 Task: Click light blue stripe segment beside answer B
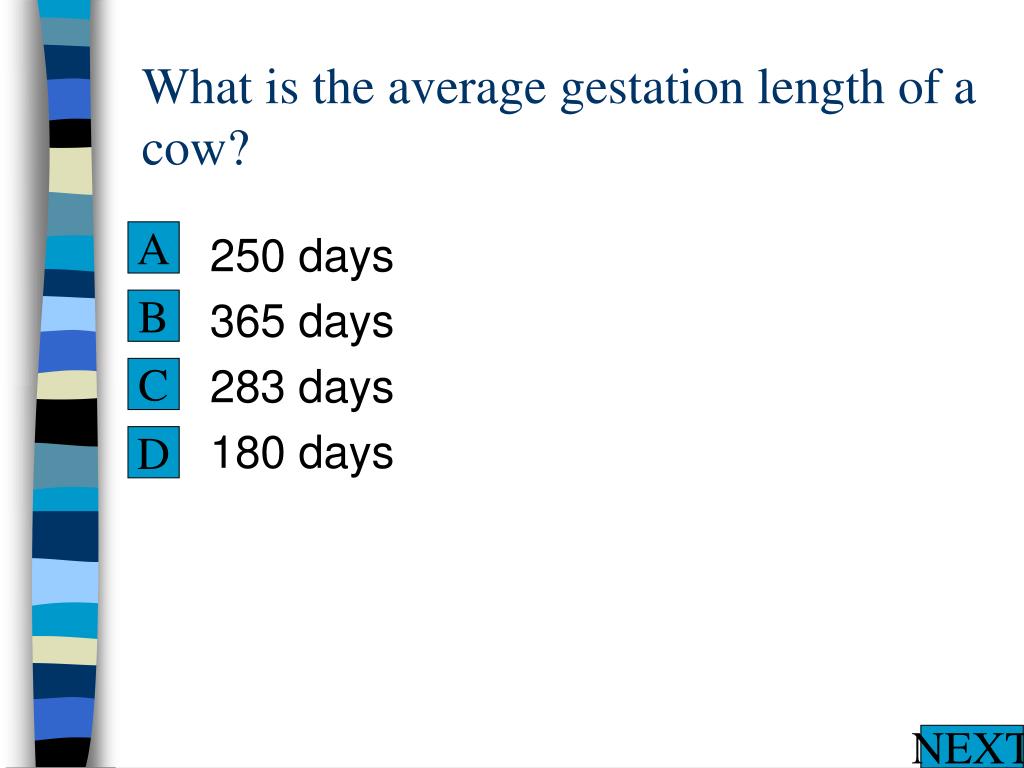click(69, 314)
